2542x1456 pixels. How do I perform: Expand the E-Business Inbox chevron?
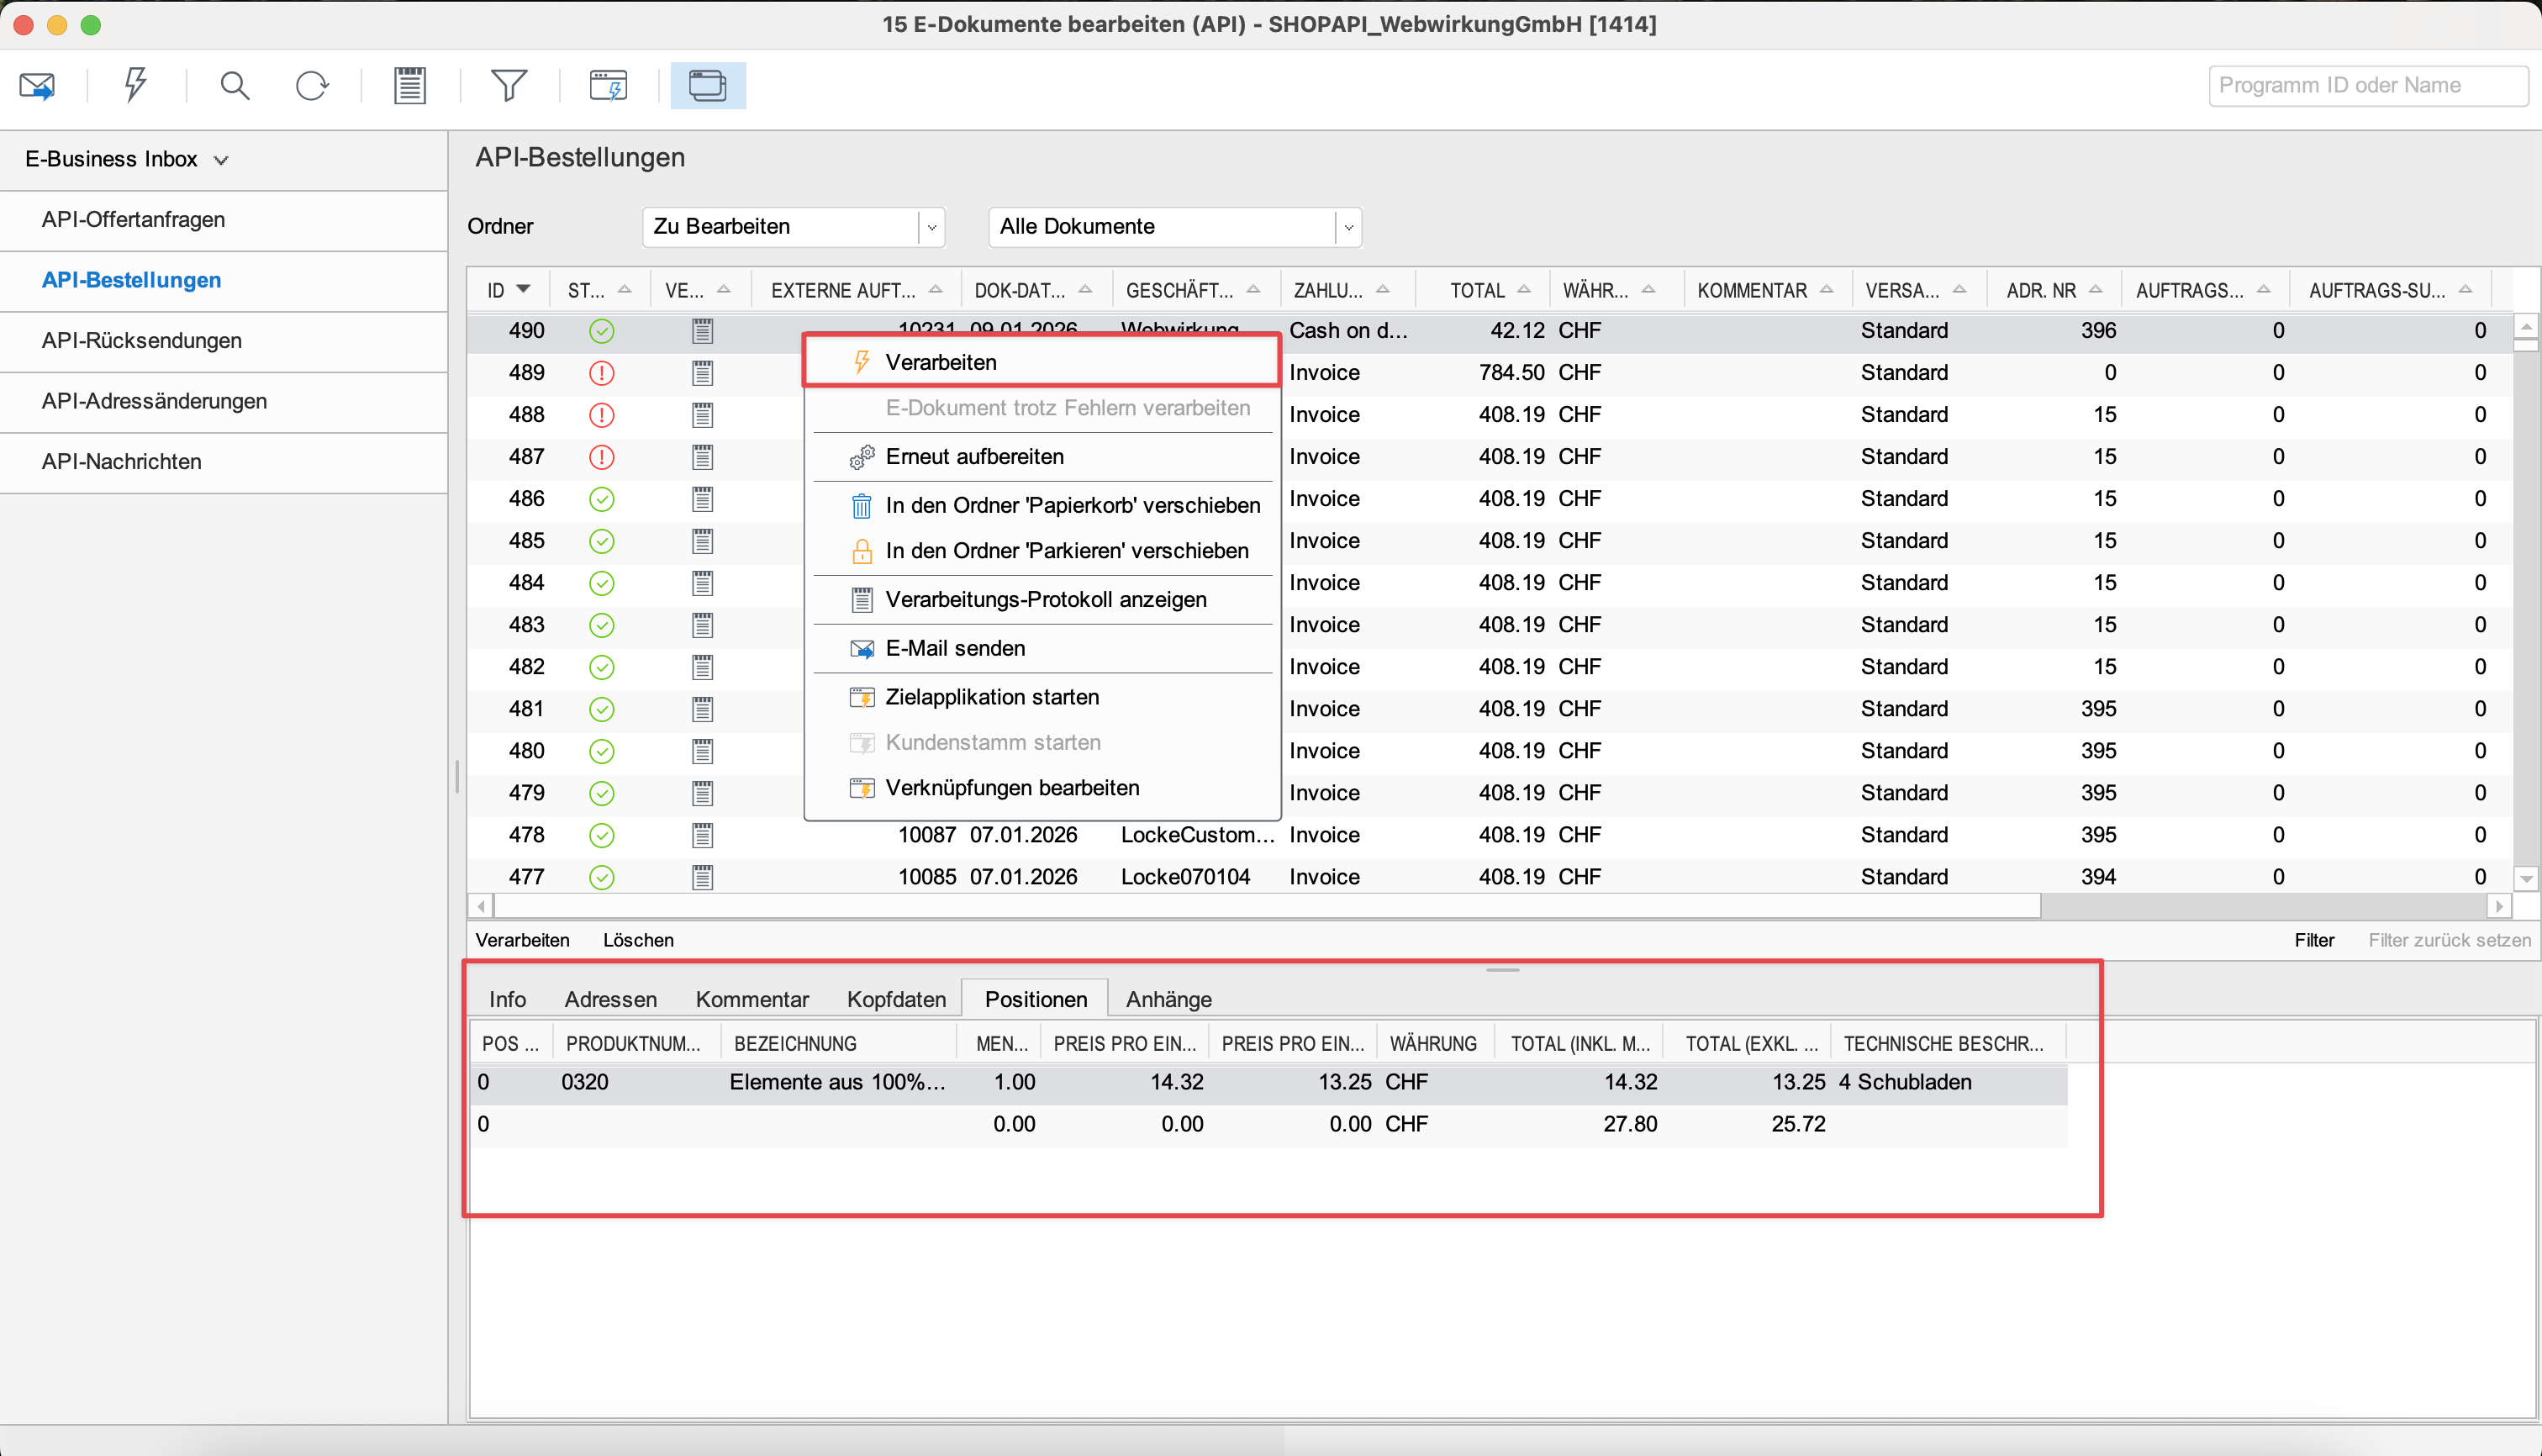(x=222, y=160)
